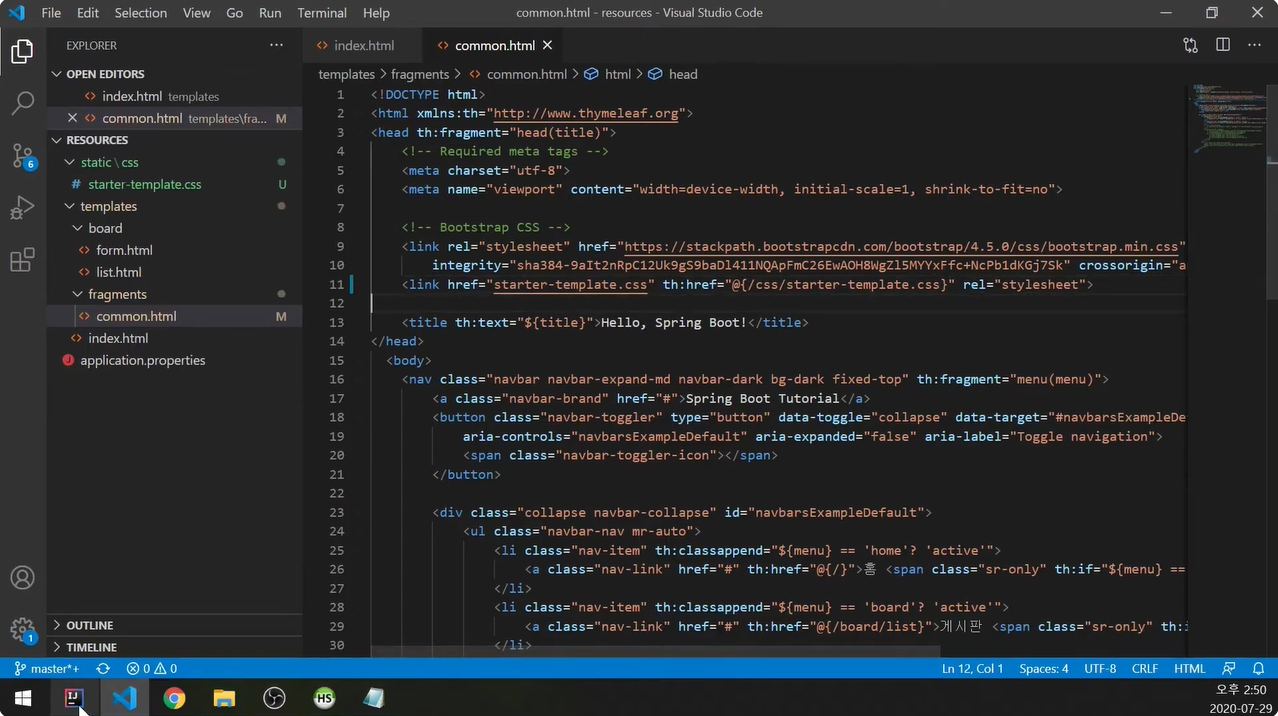Change file encoding UTF-8
Viewport: 1278px width, 716px height.
pos(1100,668)
